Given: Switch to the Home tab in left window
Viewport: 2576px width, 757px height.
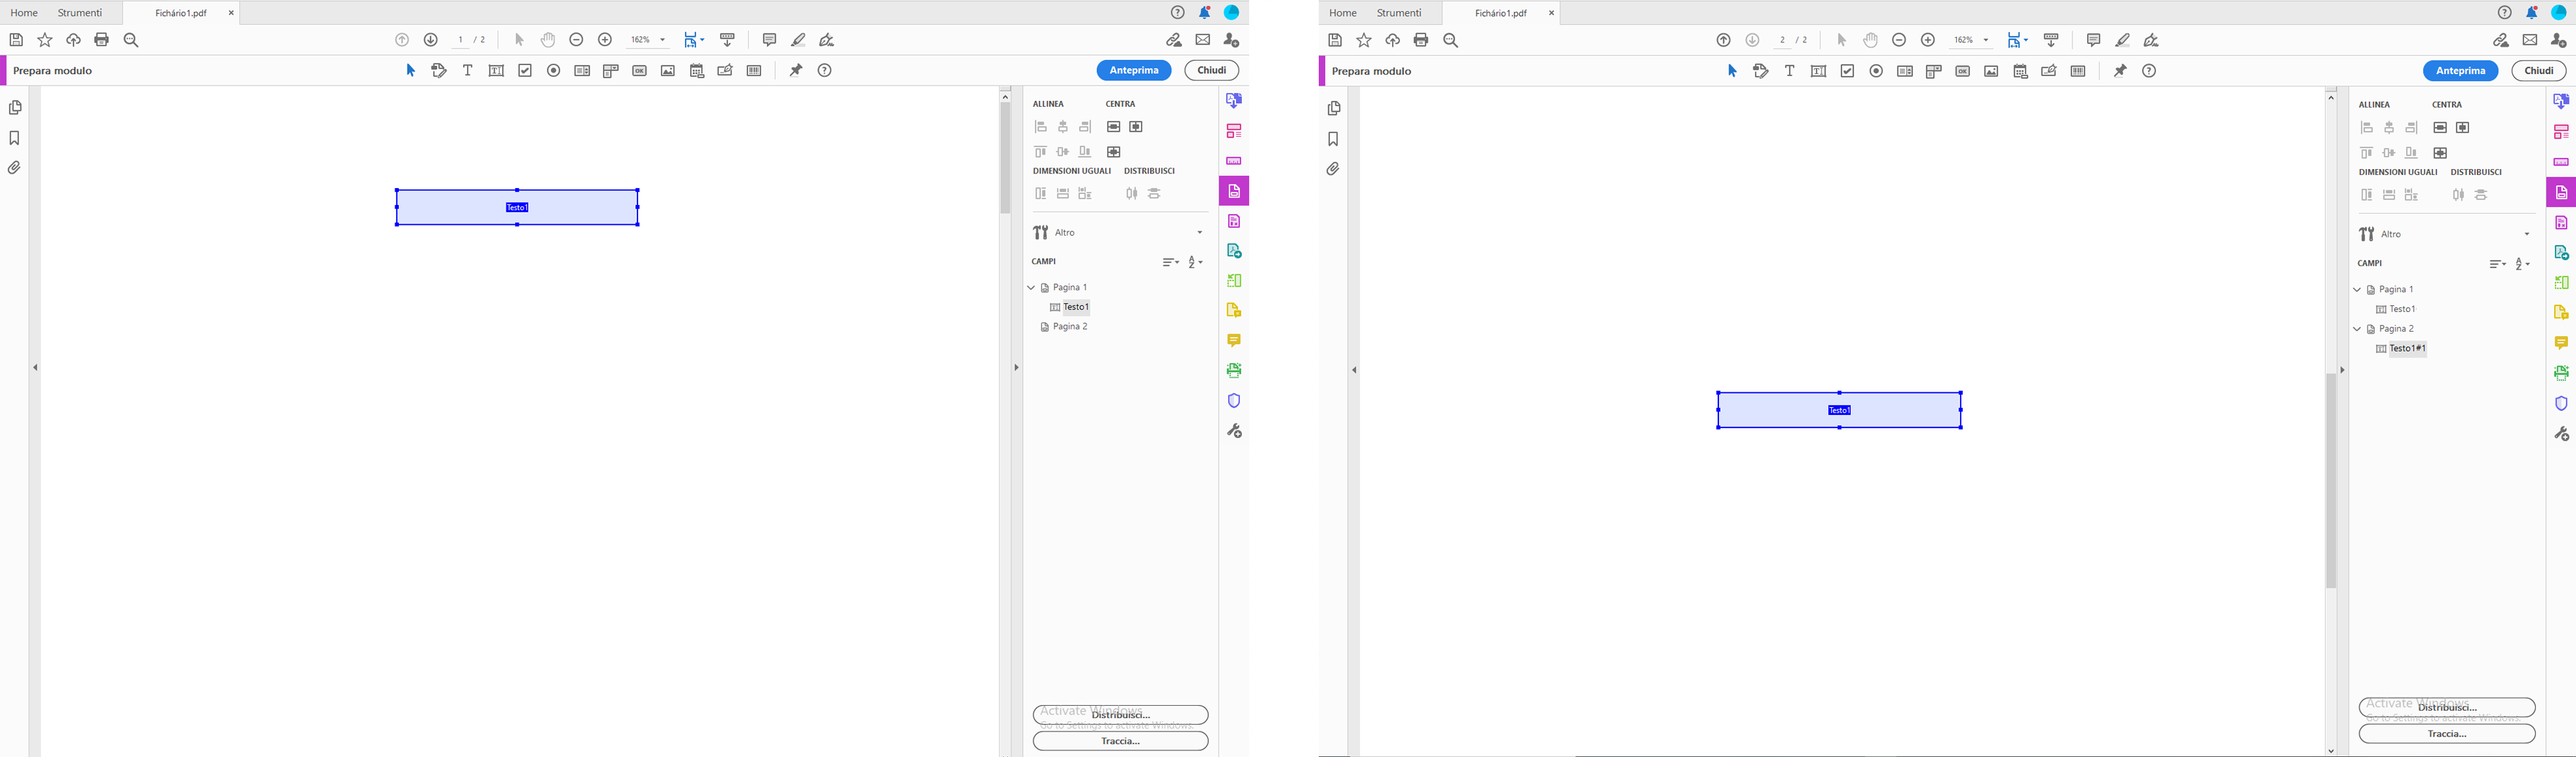Looking at the screenshot, I should click(24, 13).
